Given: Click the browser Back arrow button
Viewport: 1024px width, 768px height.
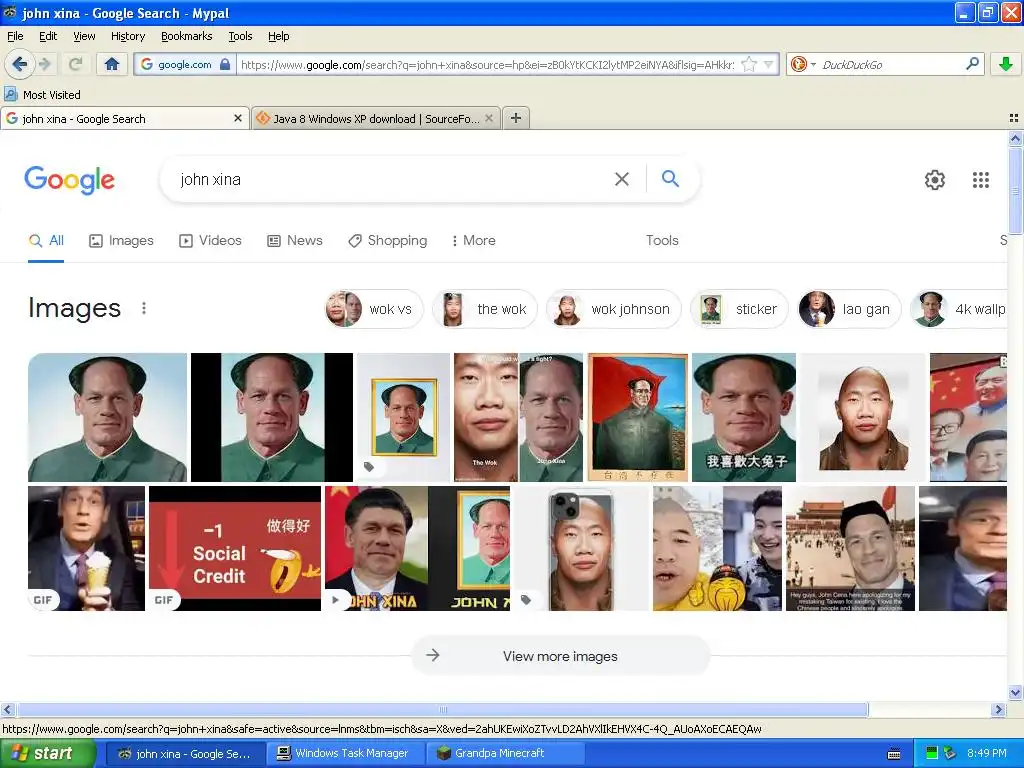Looking at the screenshot, I should coord(19,64).
